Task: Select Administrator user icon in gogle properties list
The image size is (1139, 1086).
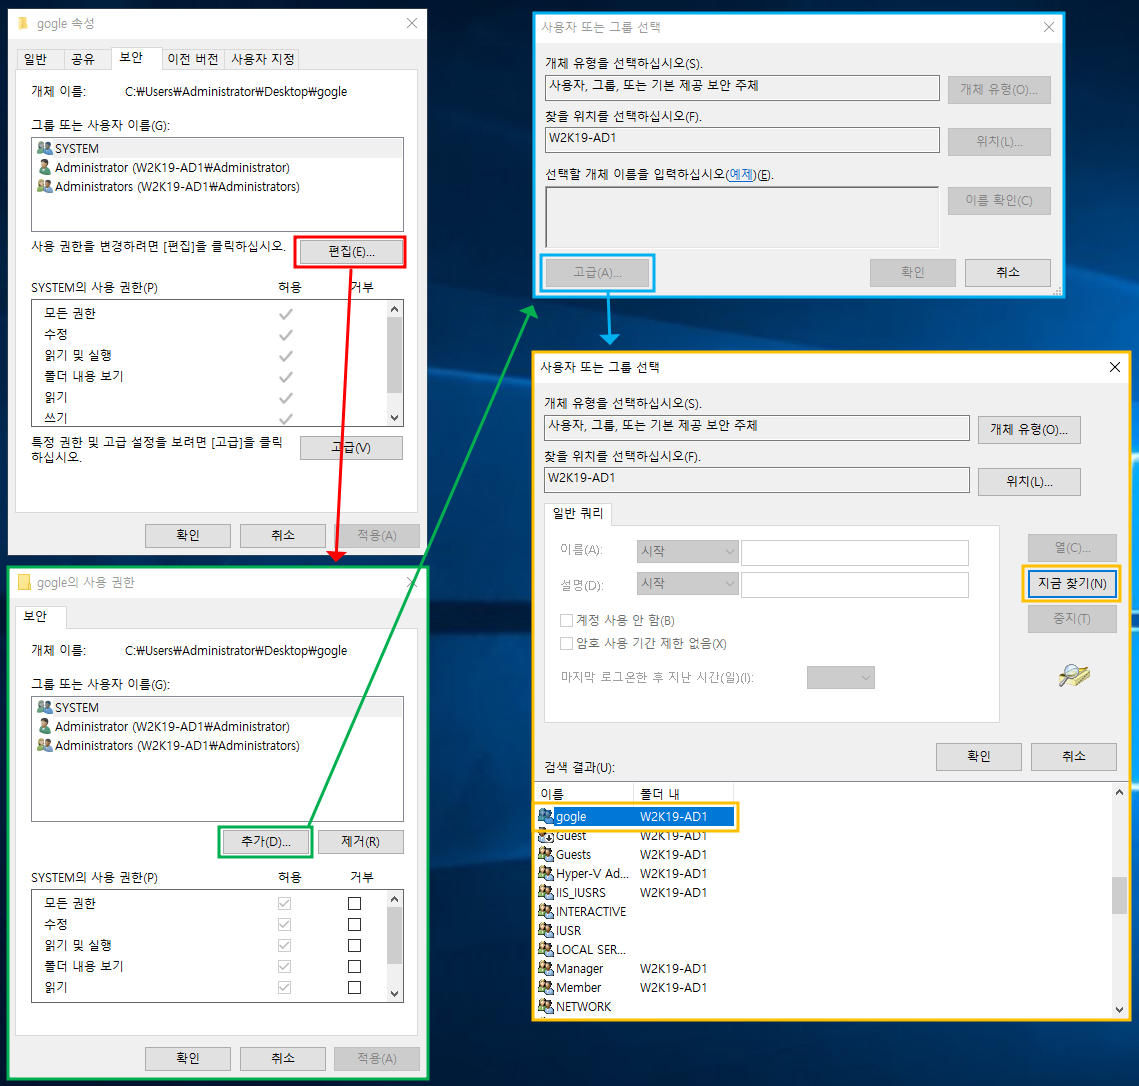Action: (x=45, y=167)
